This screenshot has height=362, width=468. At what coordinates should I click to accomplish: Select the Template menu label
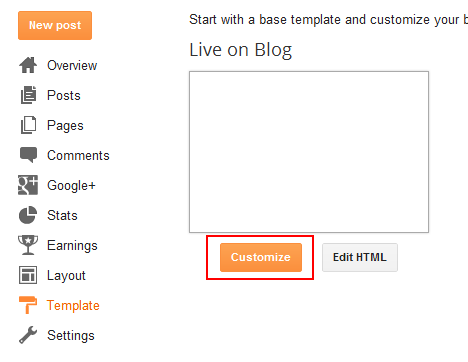[x=73, y=305]
